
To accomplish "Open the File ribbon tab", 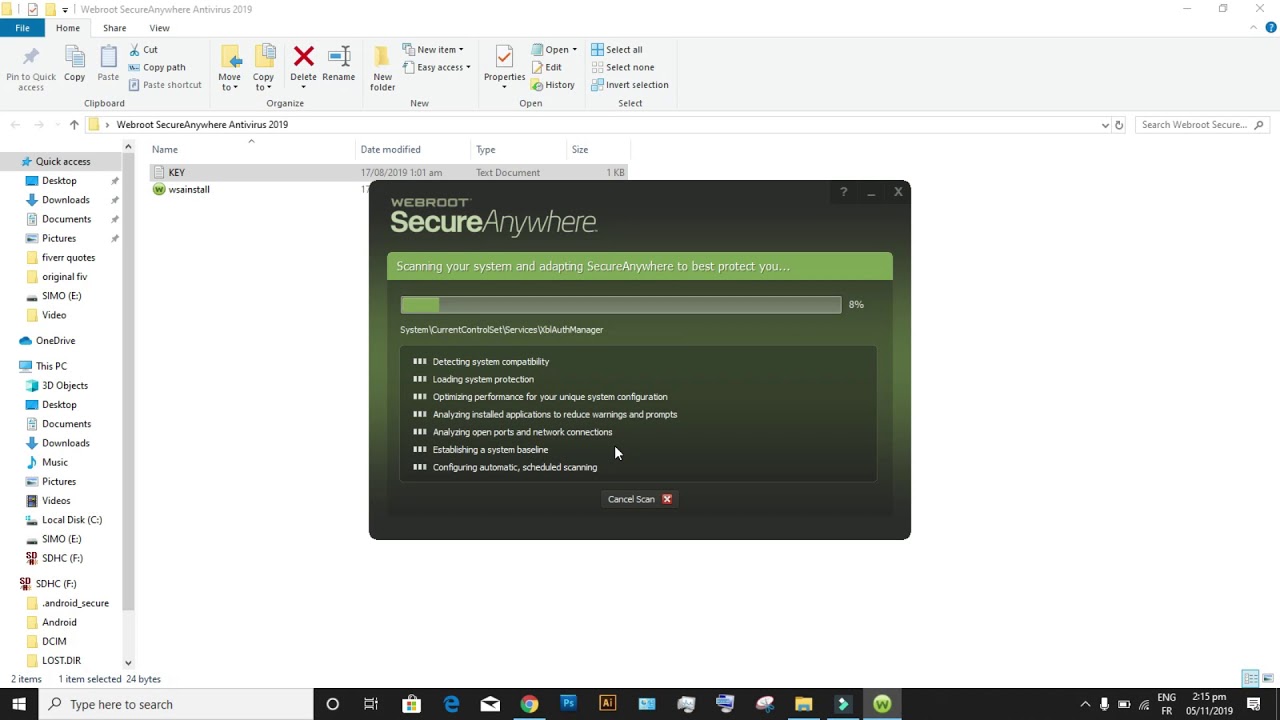I will pos(22,28).
